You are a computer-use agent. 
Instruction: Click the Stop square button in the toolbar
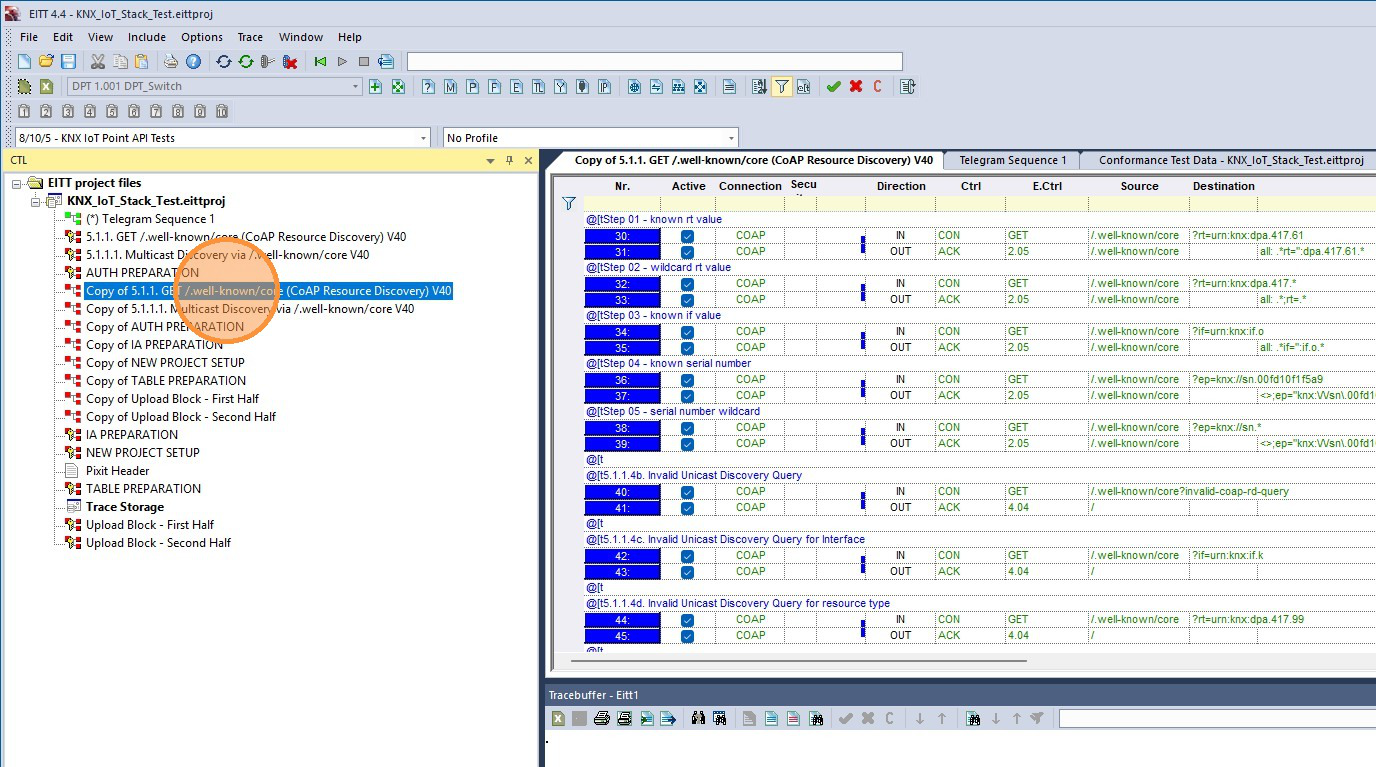click(364, 62)
